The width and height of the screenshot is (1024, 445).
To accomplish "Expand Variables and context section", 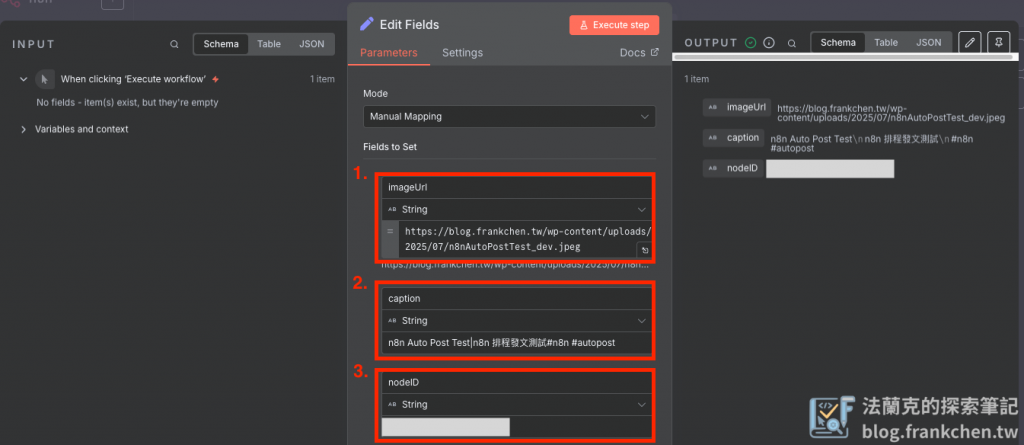I will [24, 129].
